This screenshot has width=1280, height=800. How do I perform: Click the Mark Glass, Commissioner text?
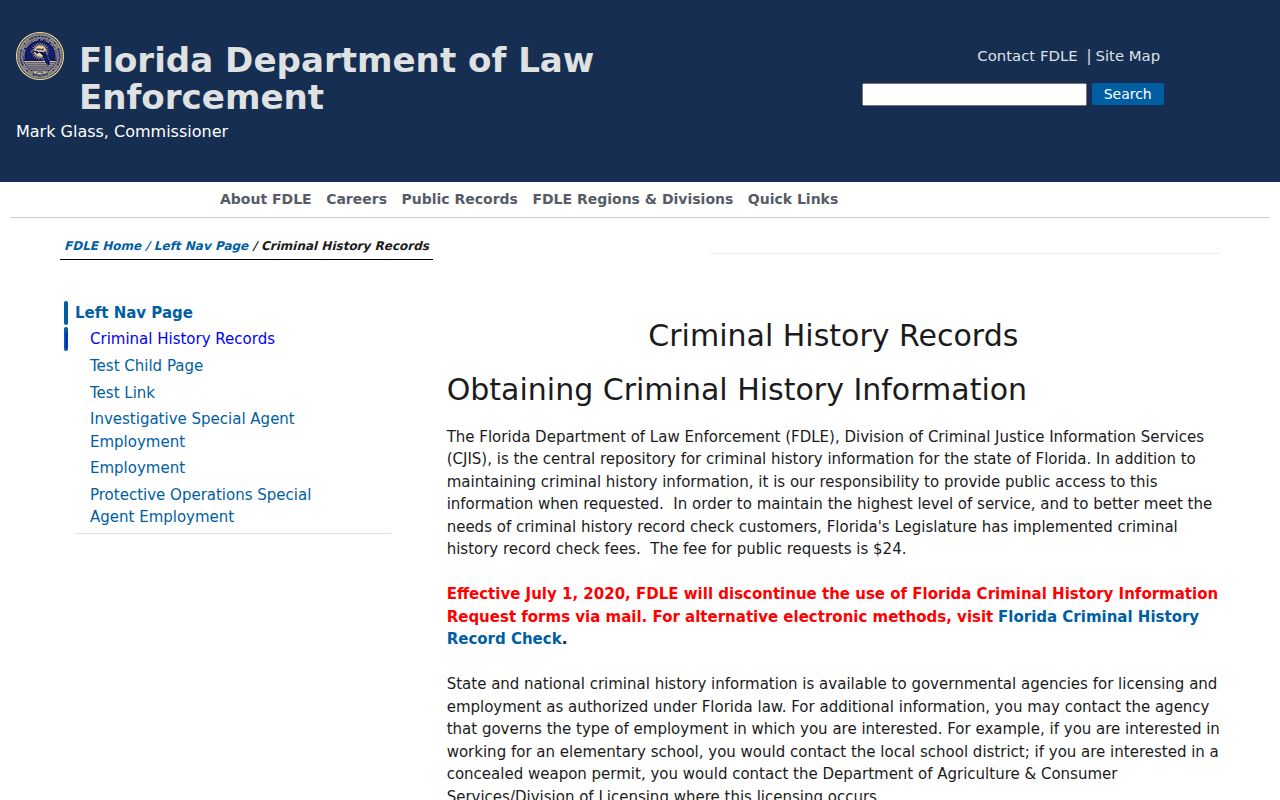point(122,132)
